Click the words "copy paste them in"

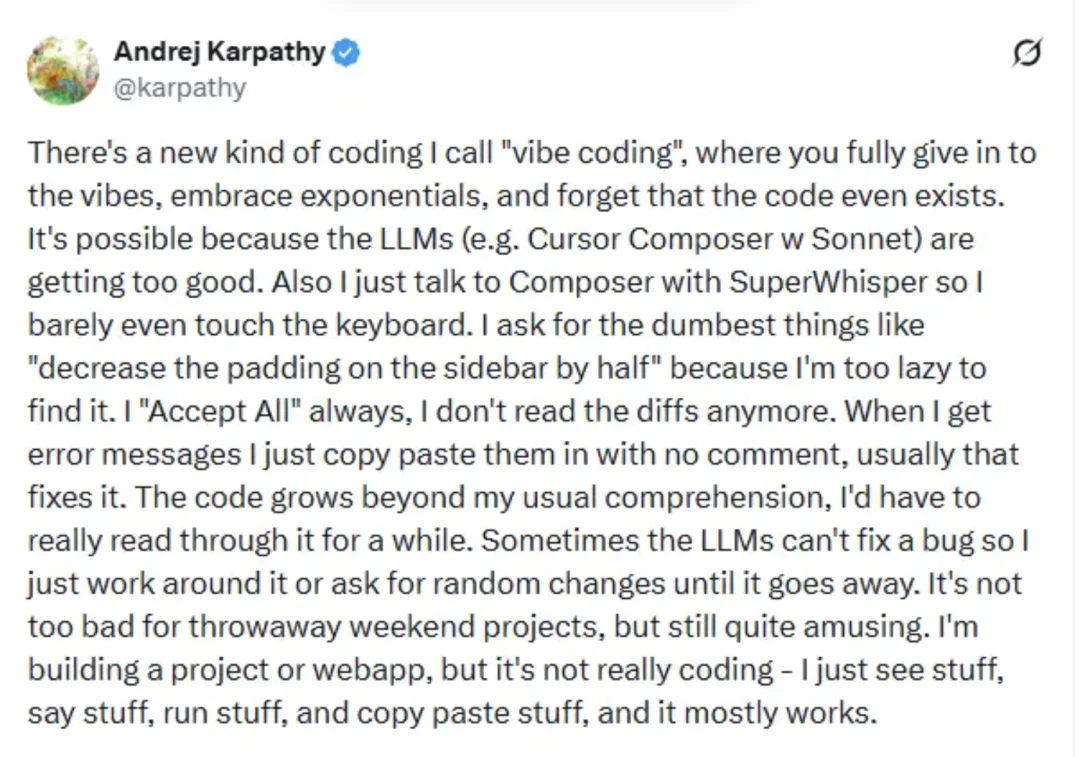pos(412,454)
